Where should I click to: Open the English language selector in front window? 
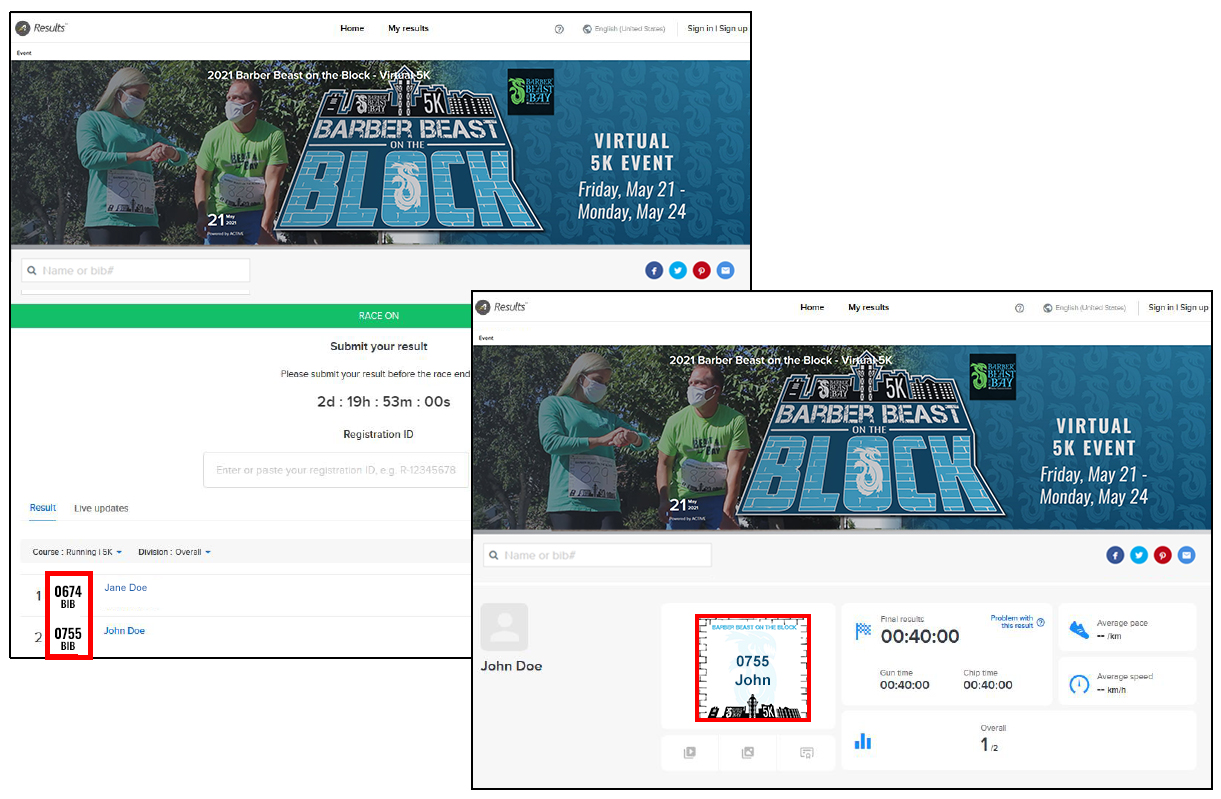1084,308
